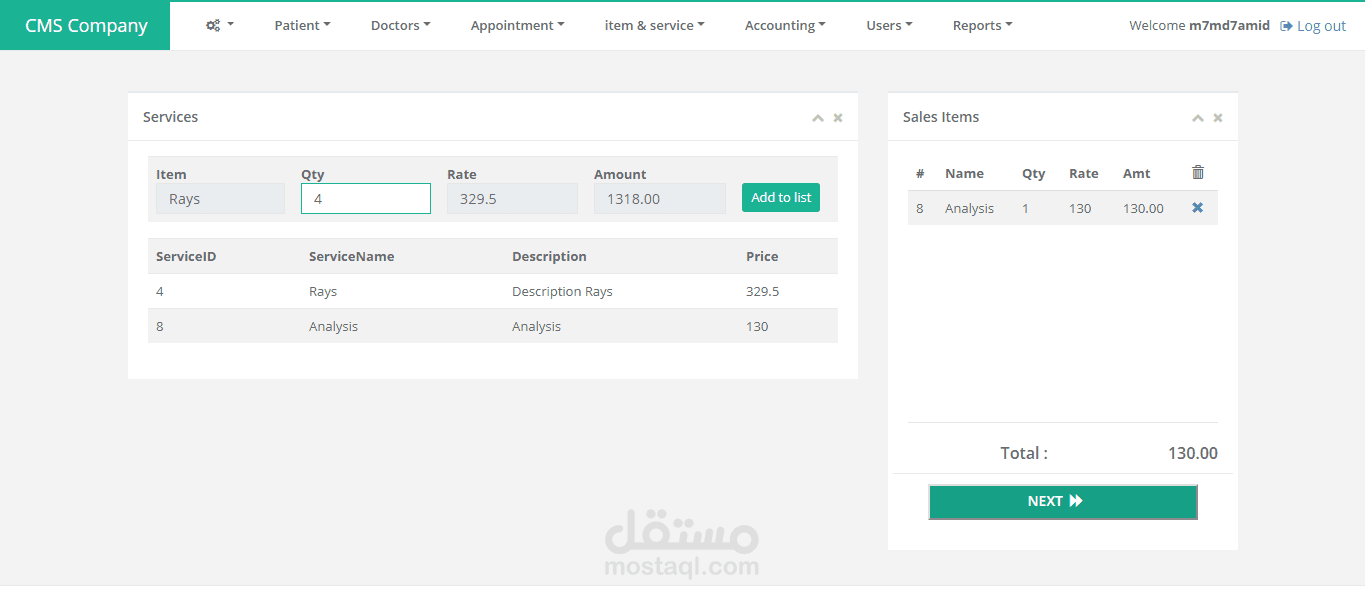This screenshot has height=592, width=1365.
Task: Click the Add to list button
Action: pyautogui.click(x=781, y=197)
